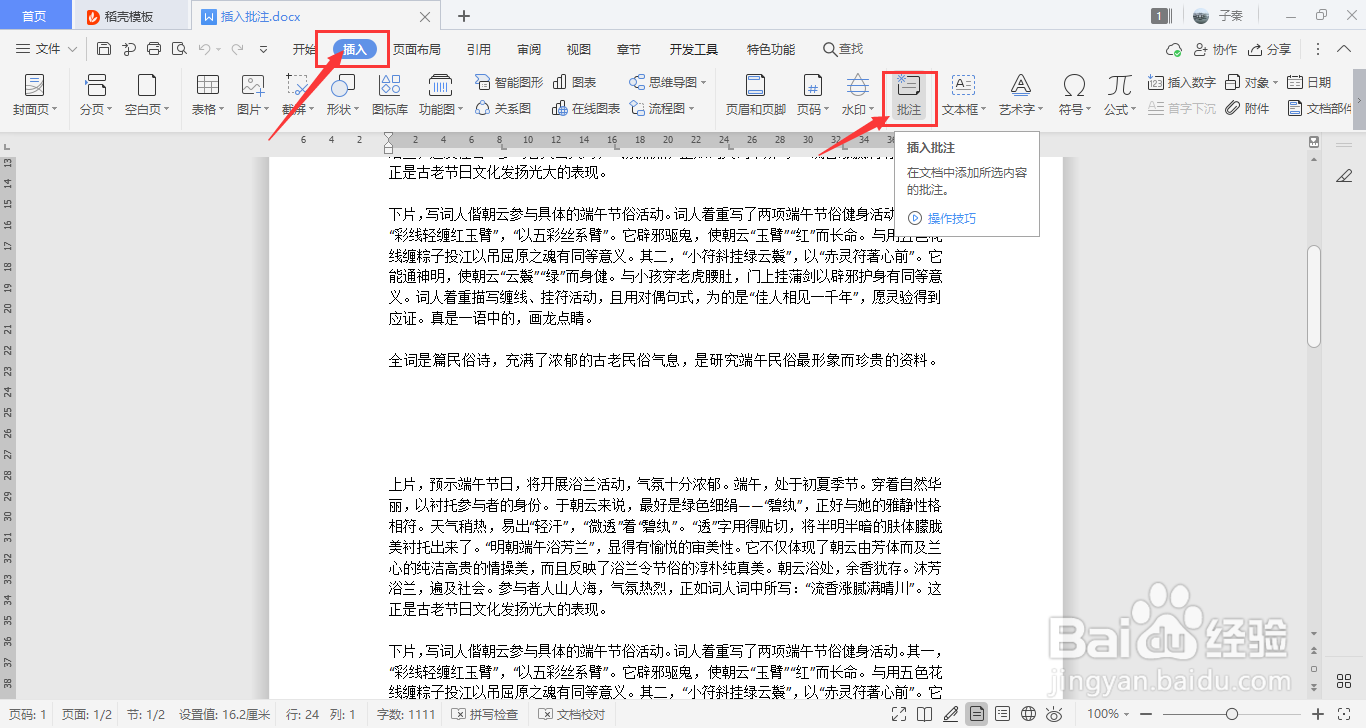1366x728 pixels.
Task: Open the 文件 file menu
Action: (47, 49)
